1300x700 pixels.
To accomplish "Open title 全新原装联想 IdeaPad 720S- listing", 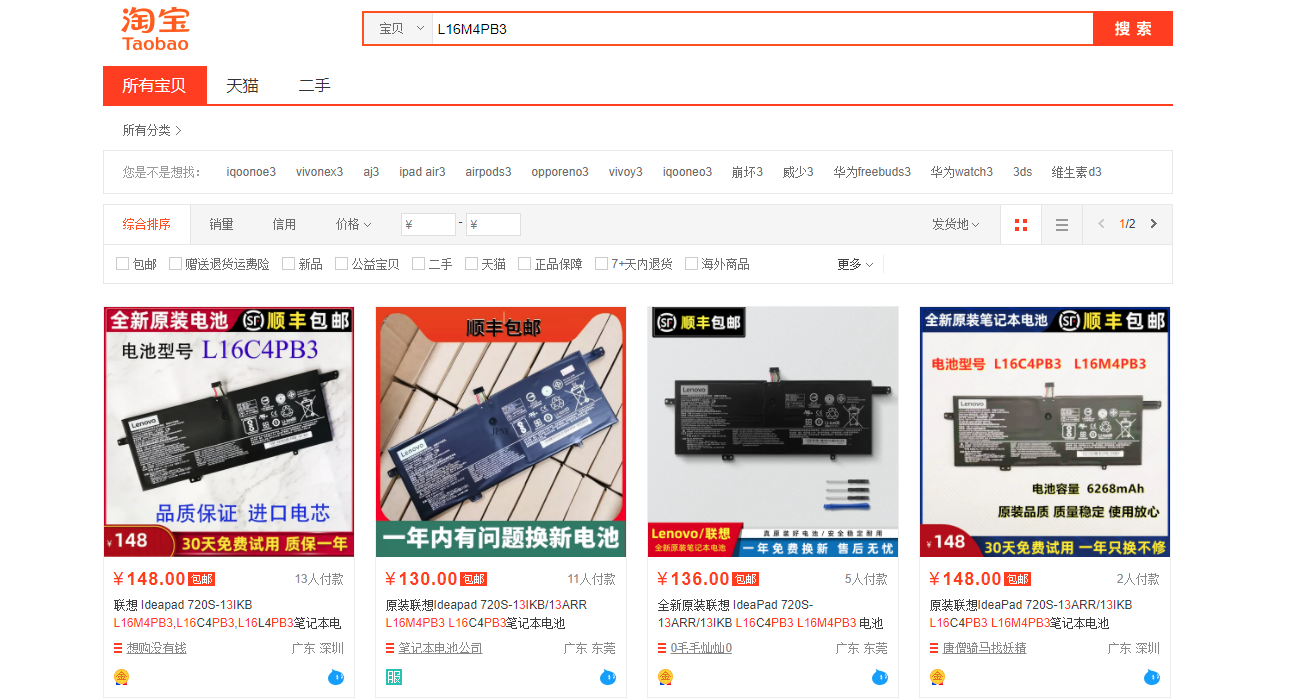I will [x=771, y=614].
